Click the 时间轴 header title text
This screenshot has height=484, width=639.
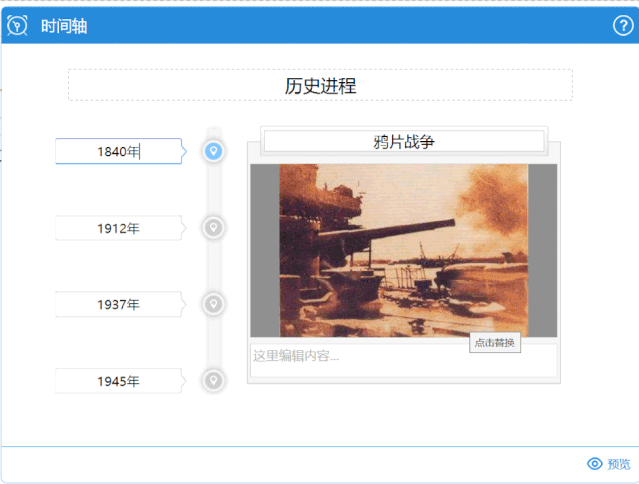[x=64, y=26]
